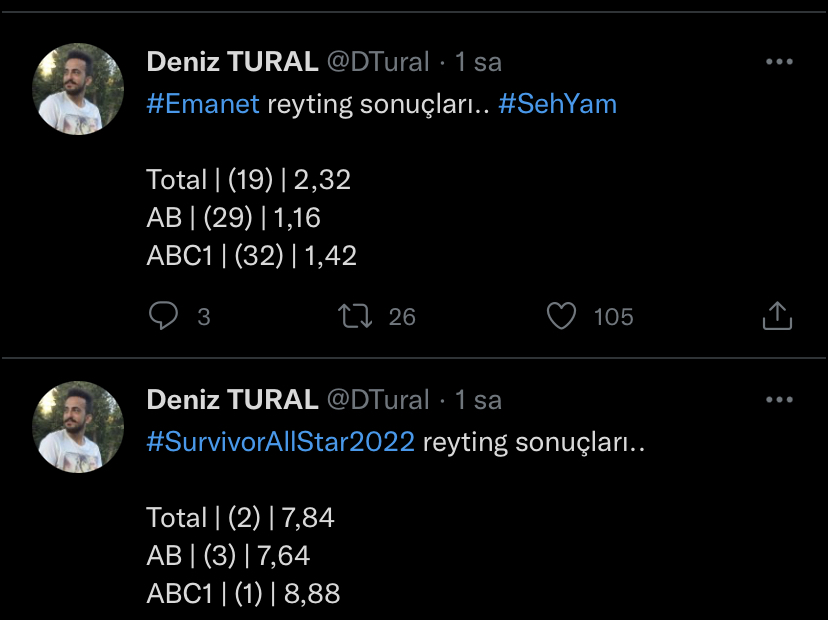Open more options on the #Emanet tweet
The image size is (828, 620).
click(x=778, y=62)
